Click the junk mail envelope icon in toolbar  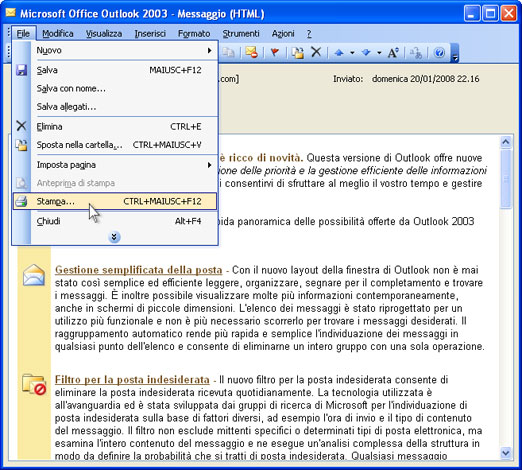pos(251,52)
